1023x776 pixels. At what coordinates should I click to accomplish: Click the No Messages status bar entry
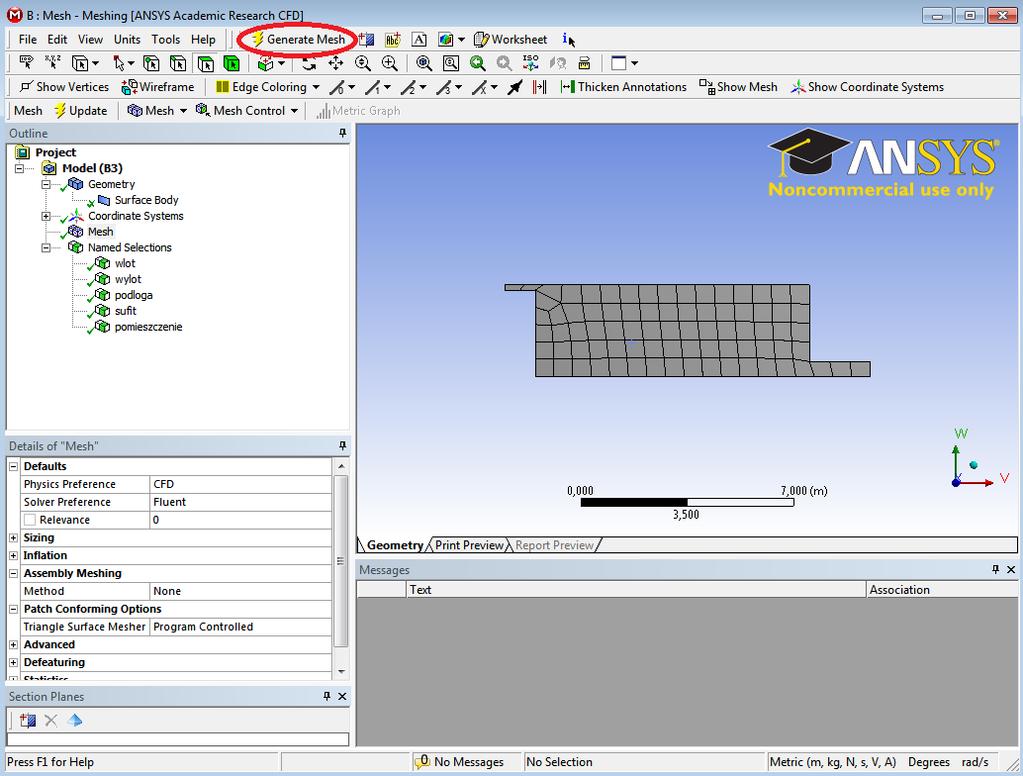[x=460, y=762]
